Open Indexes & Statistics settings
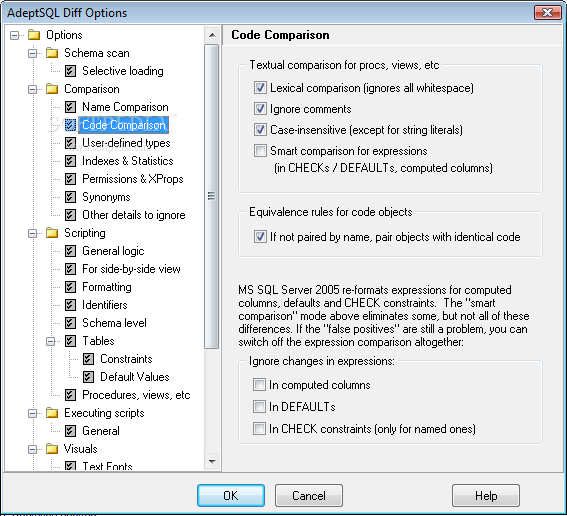Screen dimensions: 567x516 (128, 161)
